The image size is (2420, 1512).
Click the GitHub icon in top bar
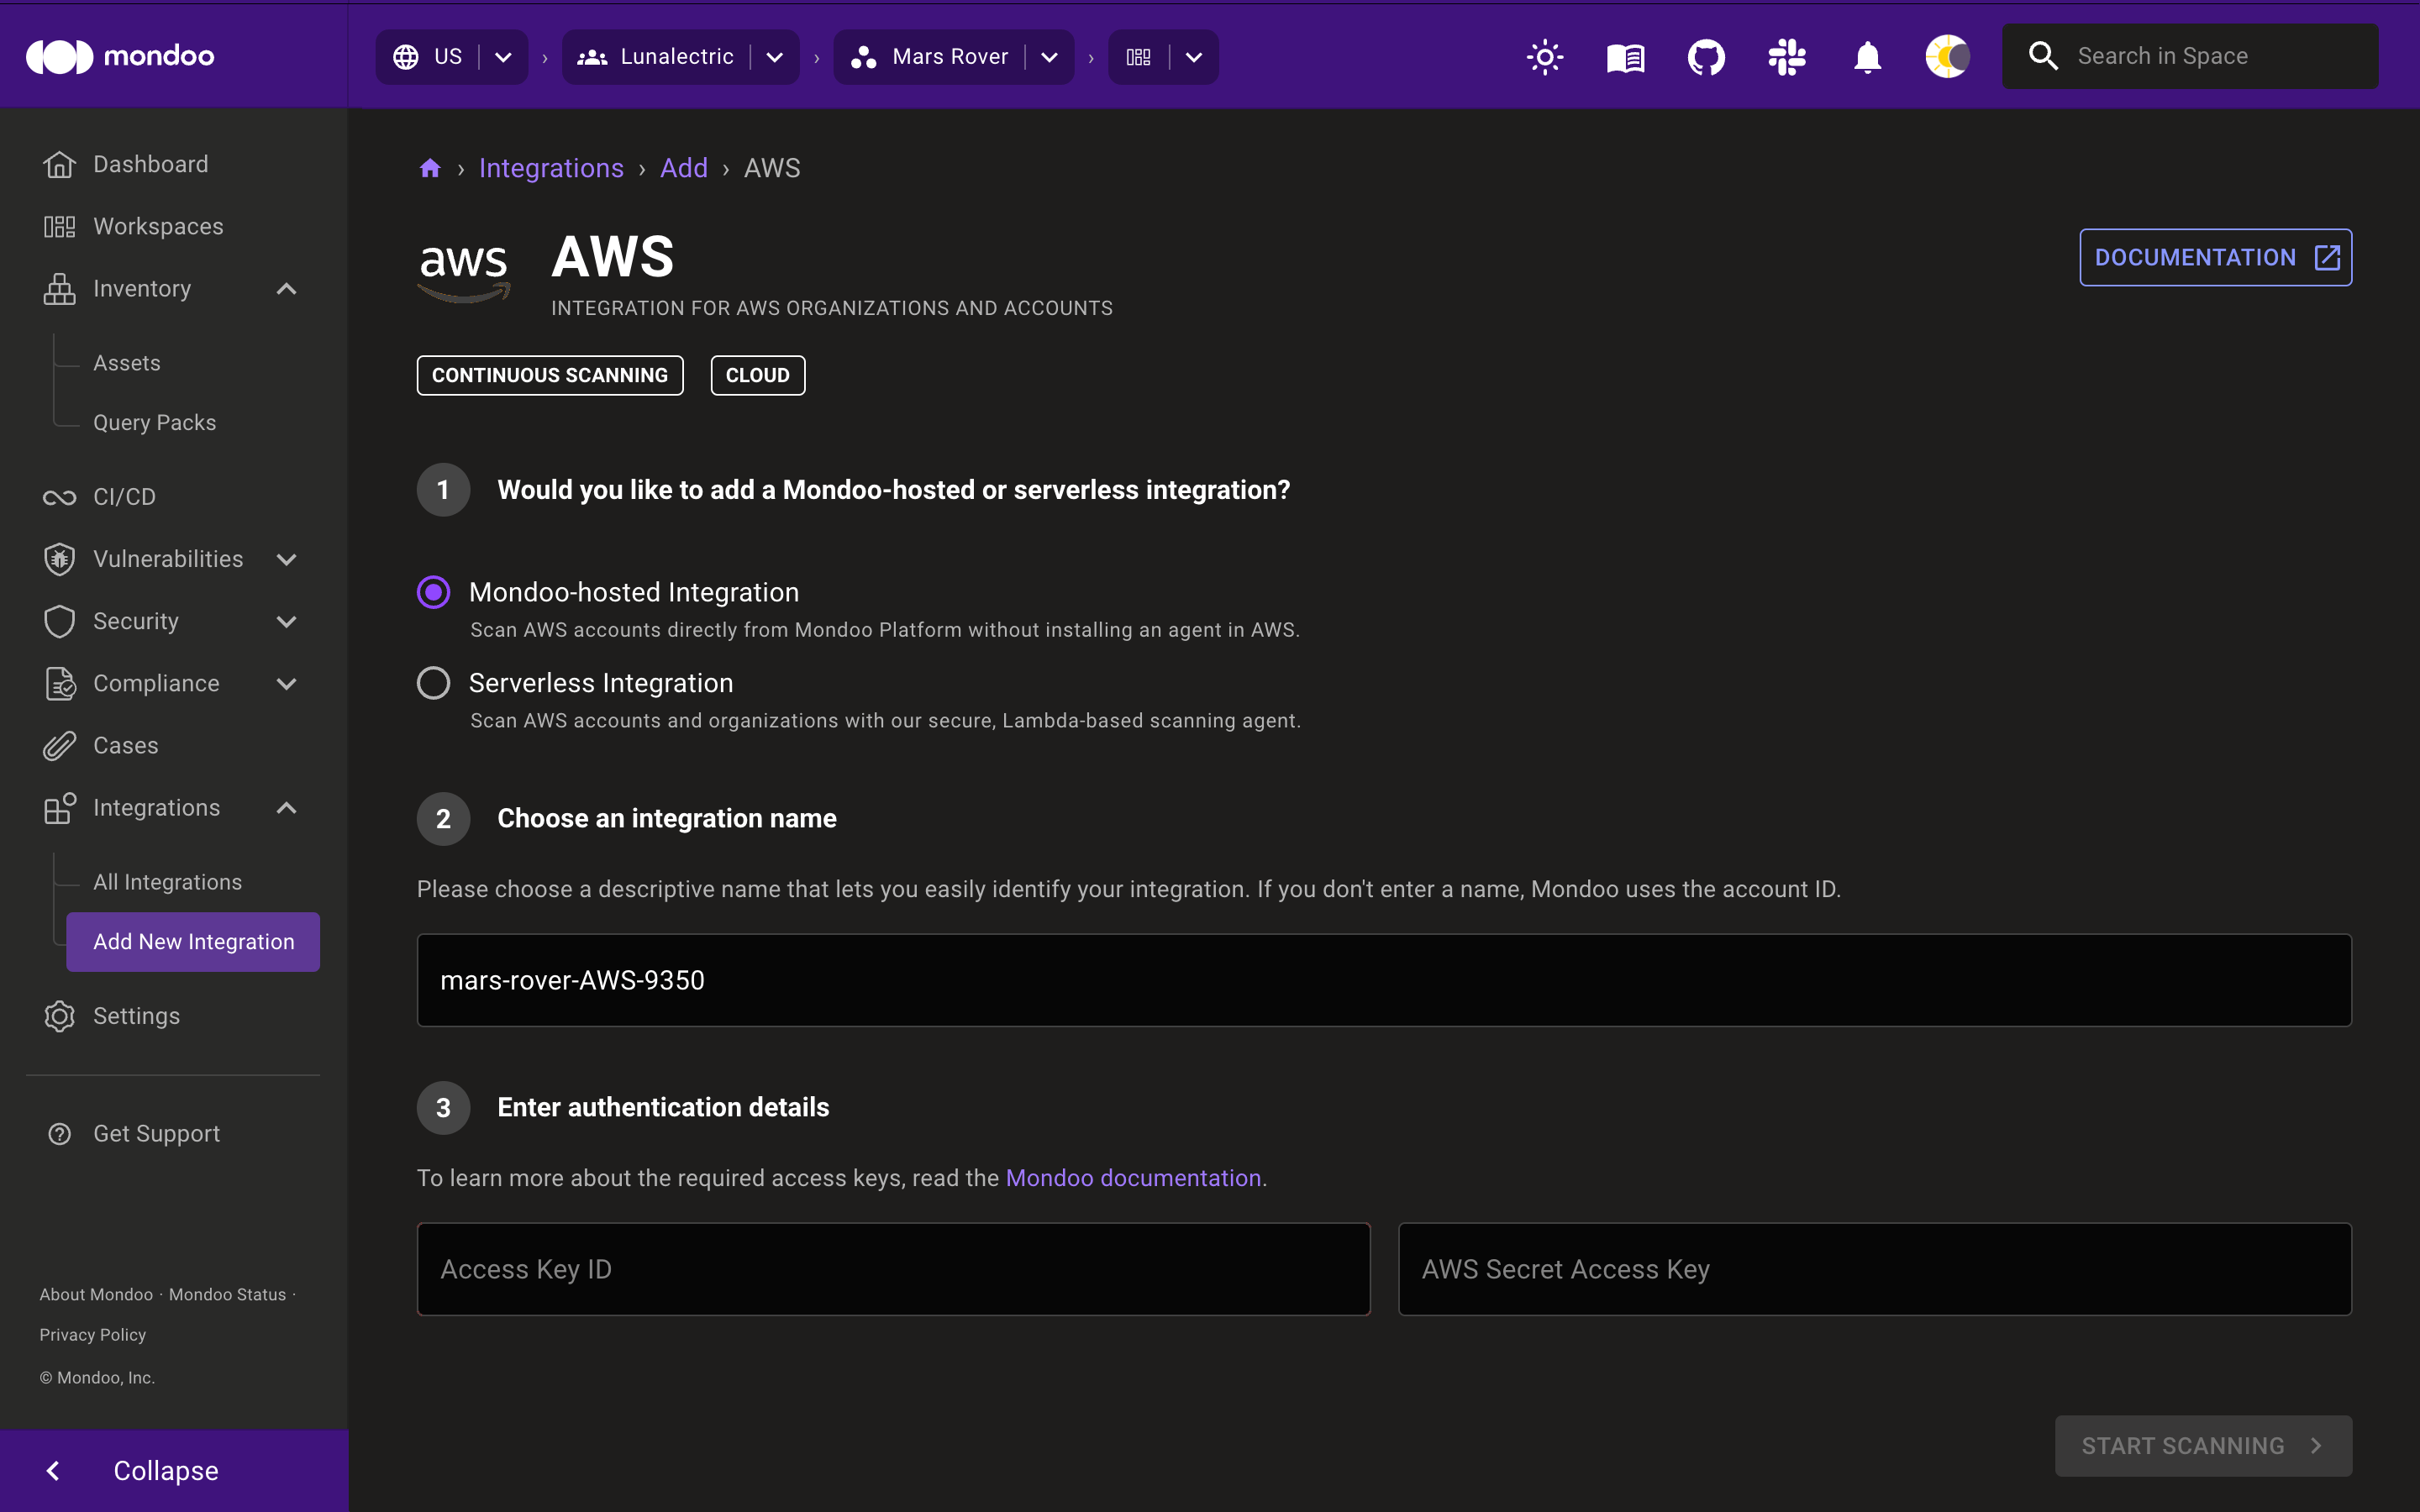click(1704, 55)
